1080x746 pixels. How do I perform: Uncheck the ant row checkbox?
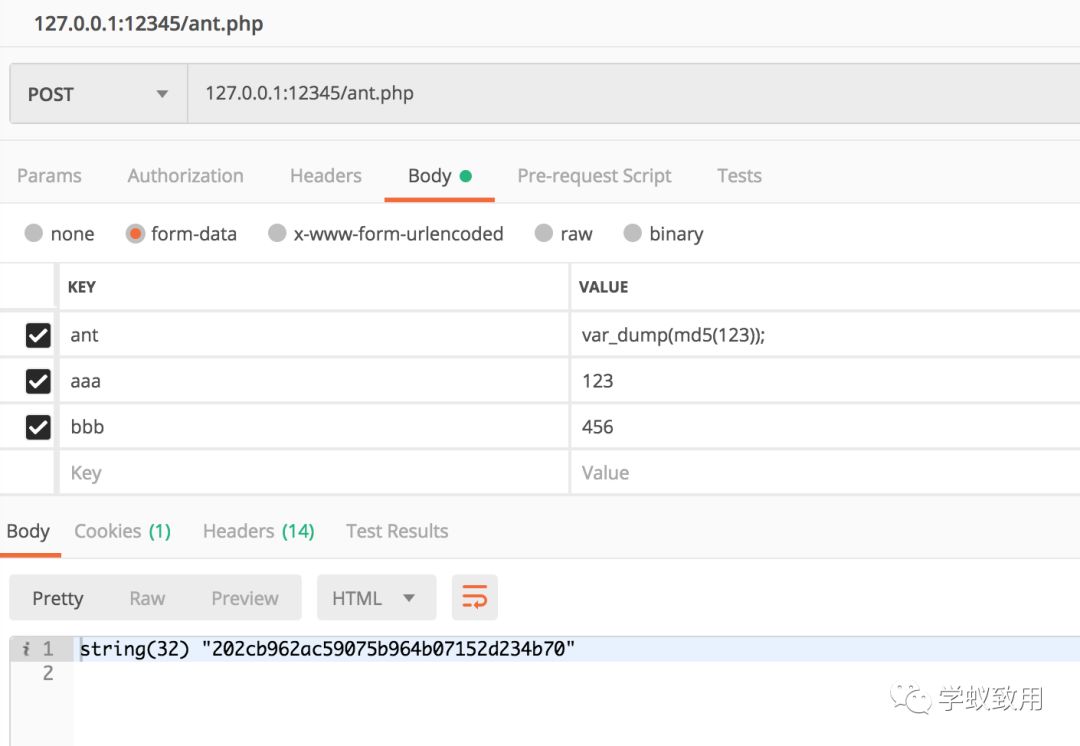pyautogui.click(x=38, y=335)
